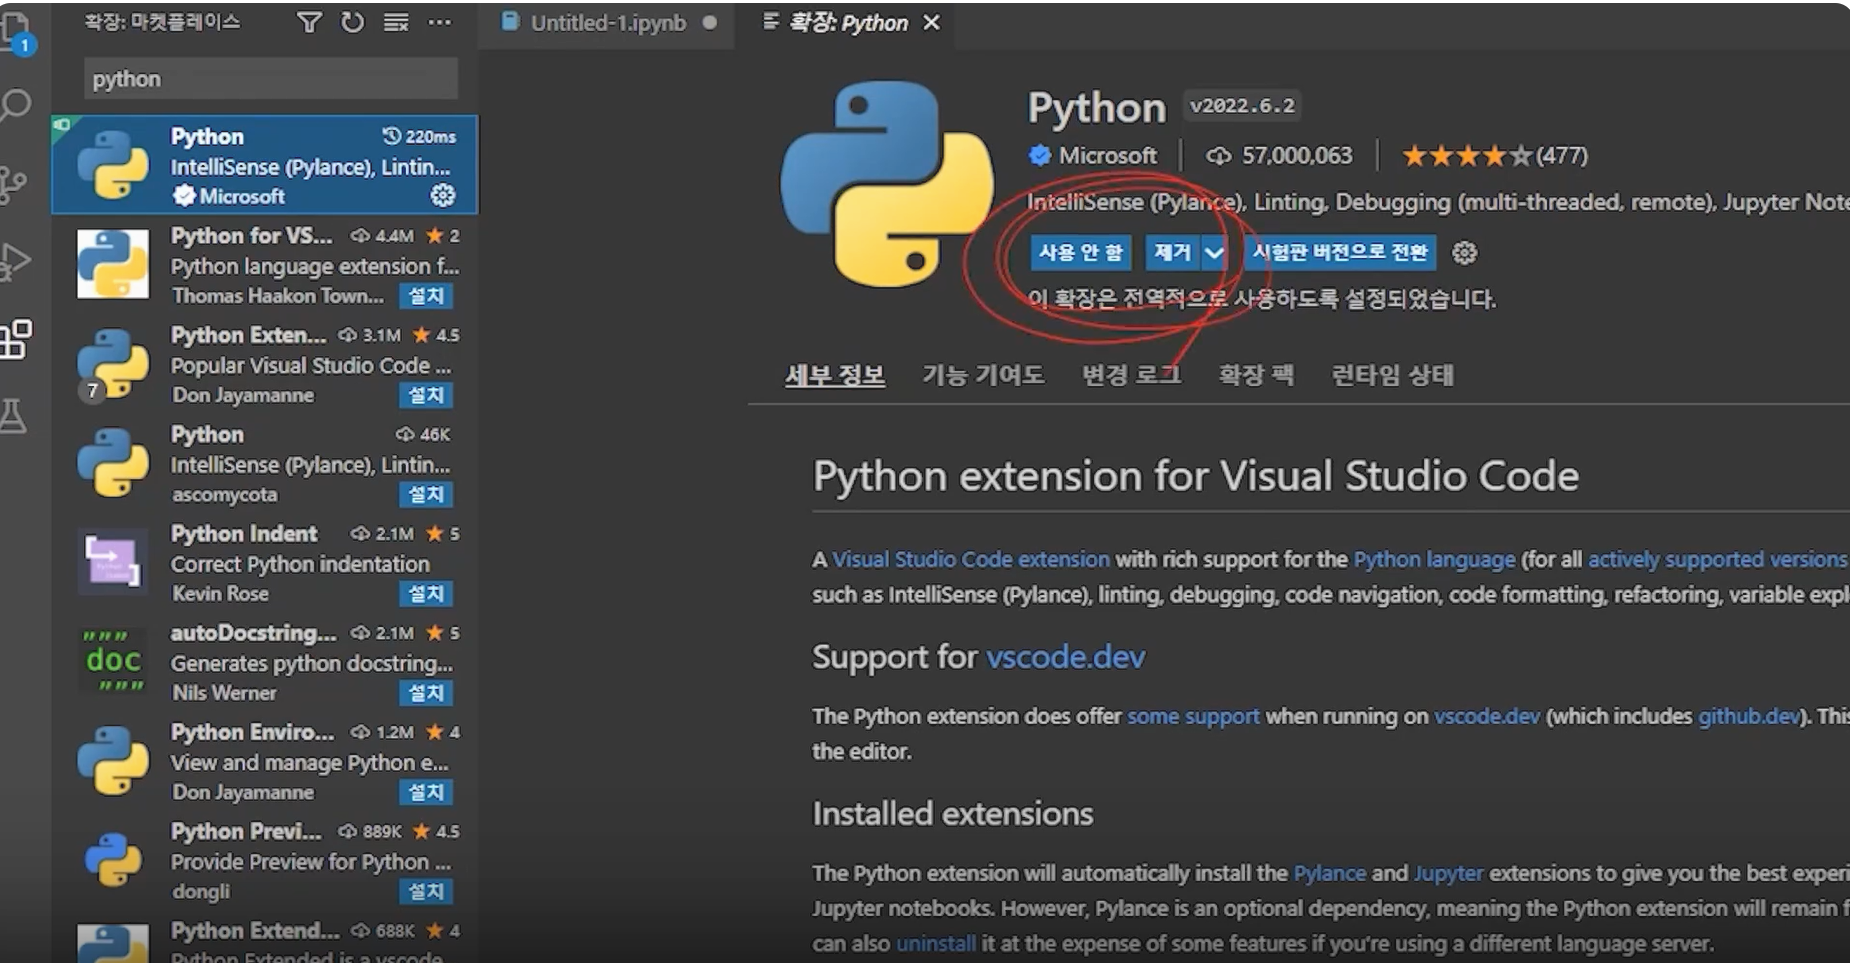This screenshot has width=1850, height=963.
Task: Open the Visual Studio Code extension link
Action: click(x=971, y=559)
